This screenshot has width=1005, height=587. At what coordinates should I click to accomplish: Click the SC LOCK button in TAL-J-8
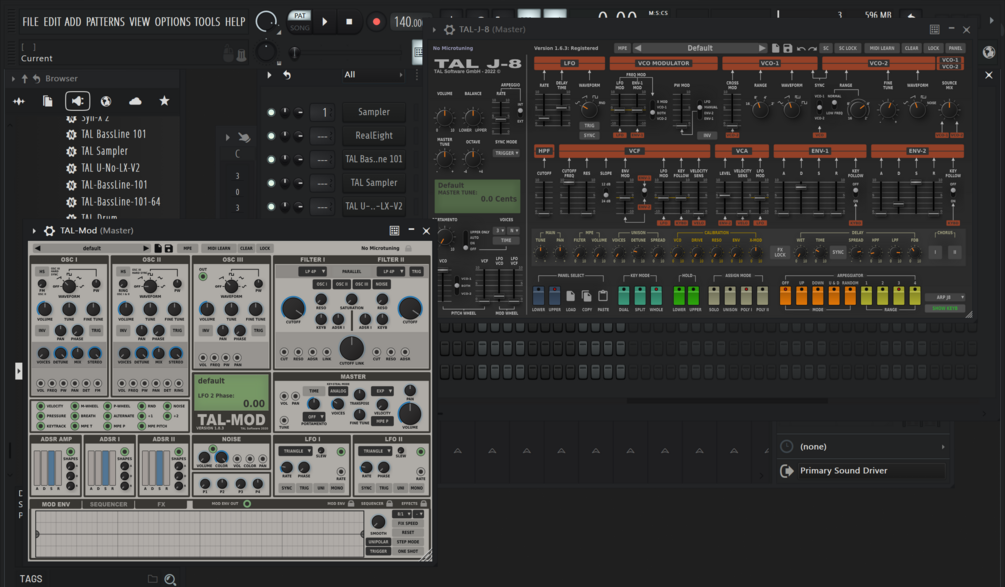(847, 48)
